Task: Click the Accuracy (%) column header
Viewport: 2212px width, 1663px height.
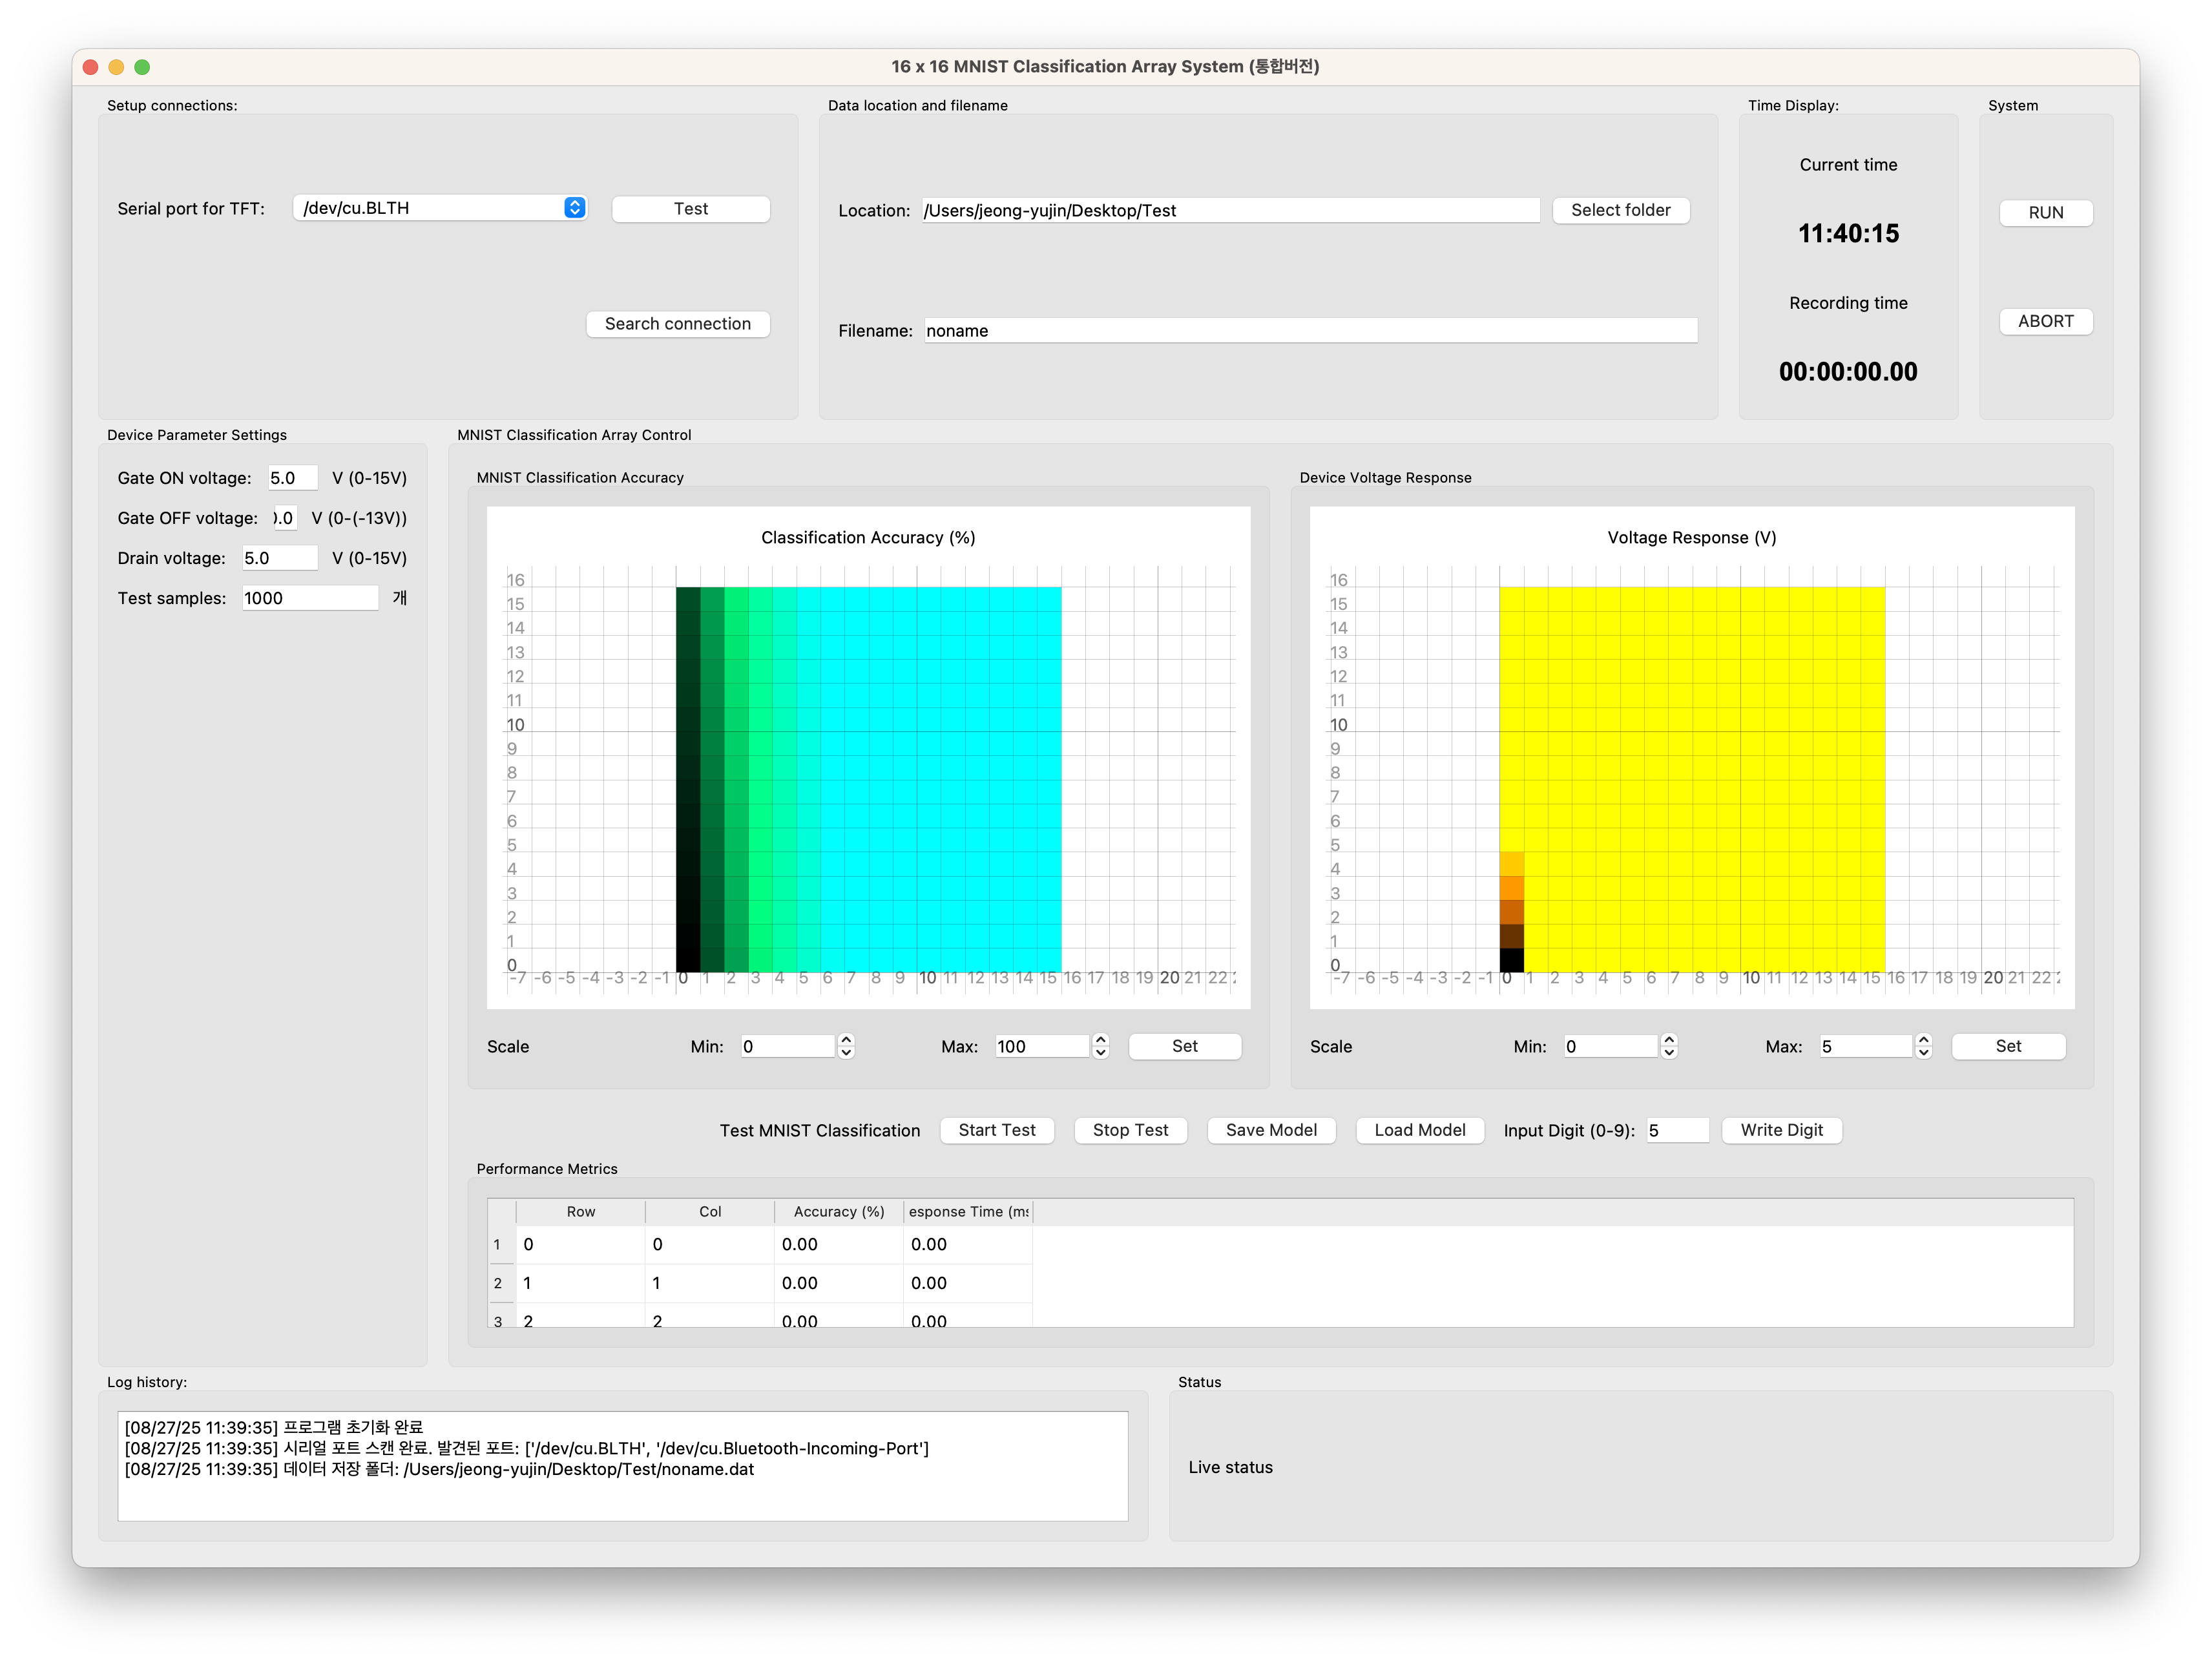Action: (x=838, y=1211)
